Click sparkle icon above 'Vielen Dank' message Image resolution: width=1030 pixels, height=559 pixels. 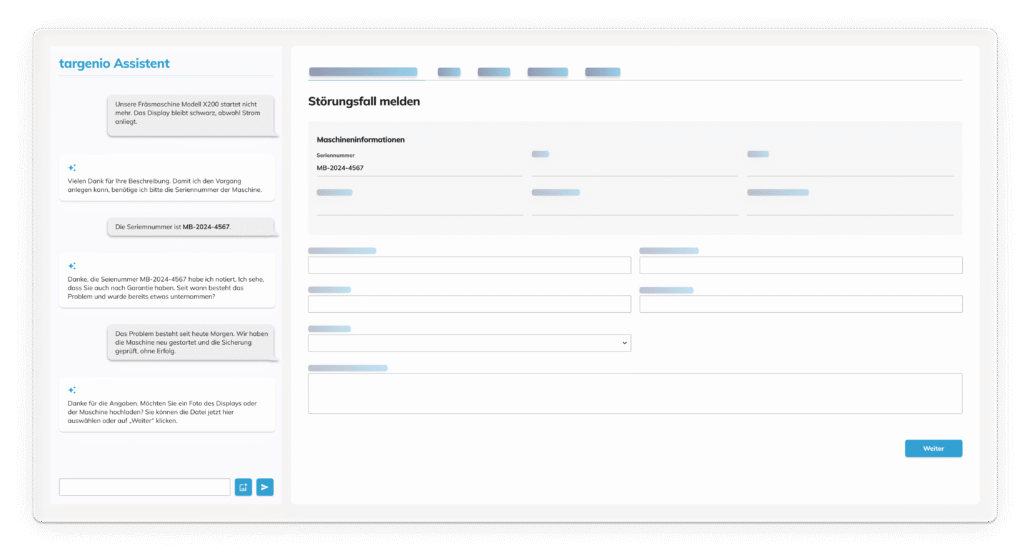(72, 168)
